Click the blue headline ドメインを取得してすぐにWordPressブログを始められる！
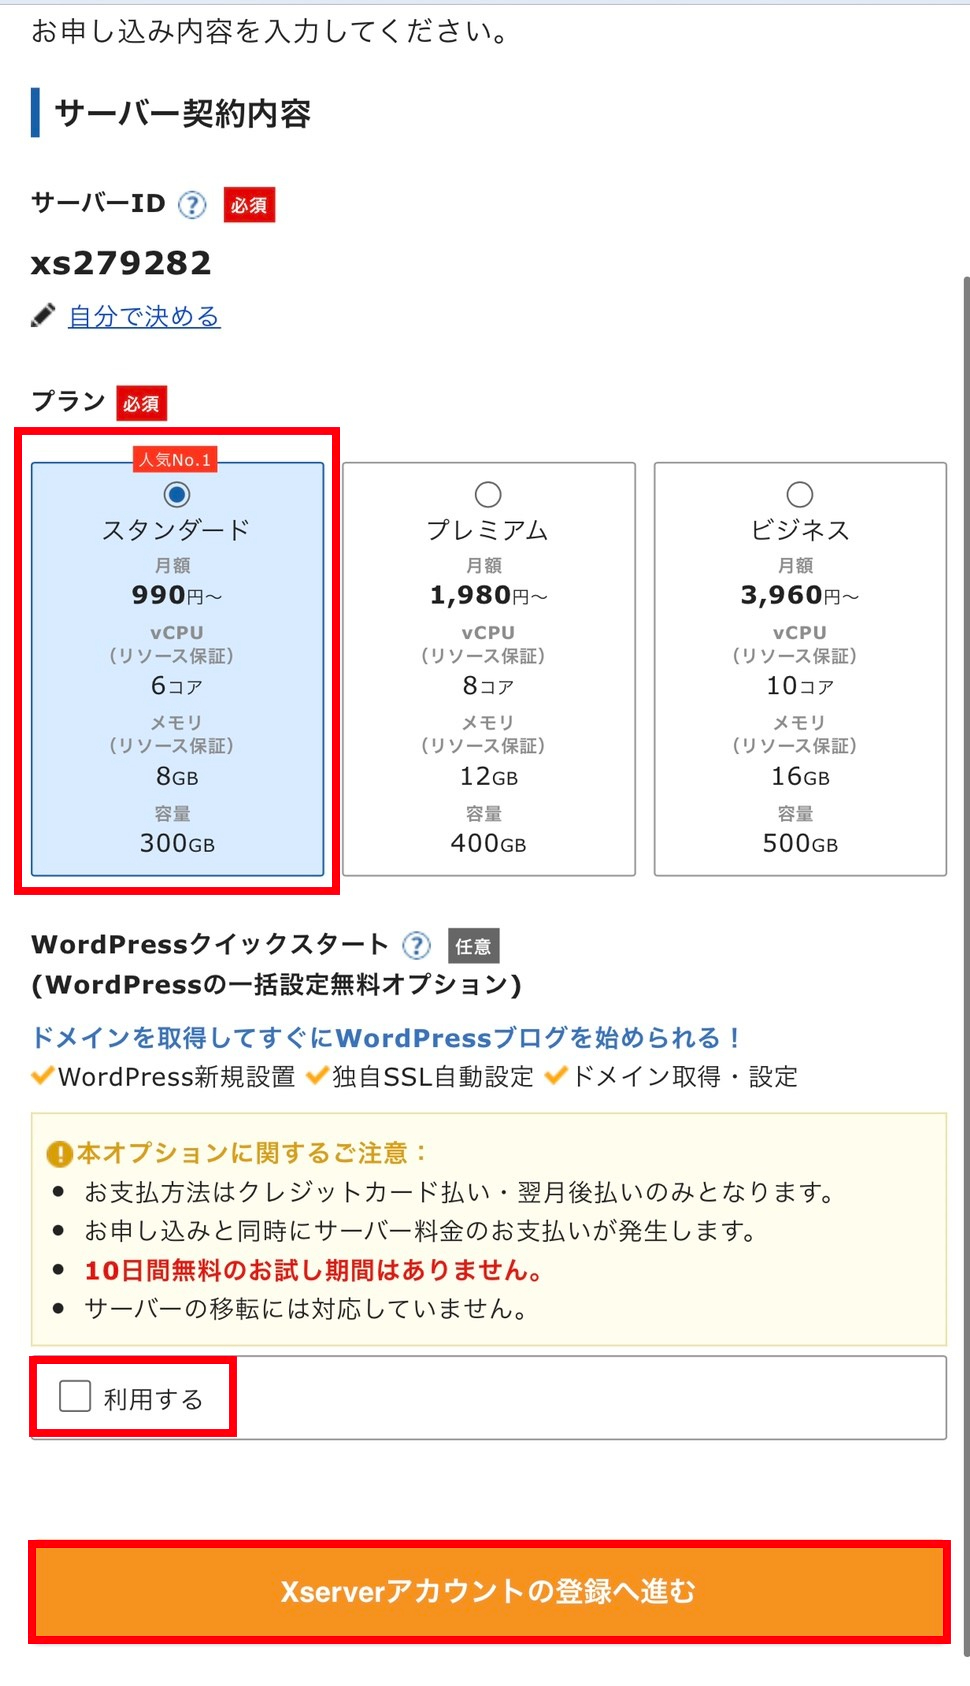Image resolution: width=970 pixels, height=1686 pixels. pos(386,1037)
